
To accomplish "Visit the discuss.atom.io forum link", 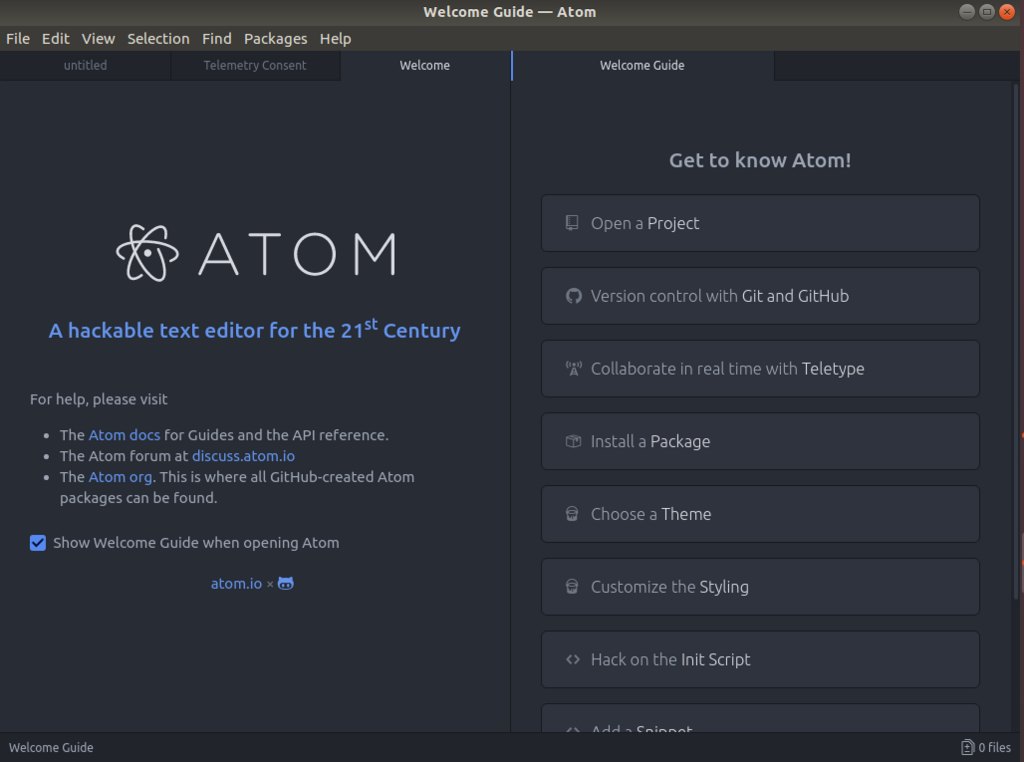I will [243, 456].
